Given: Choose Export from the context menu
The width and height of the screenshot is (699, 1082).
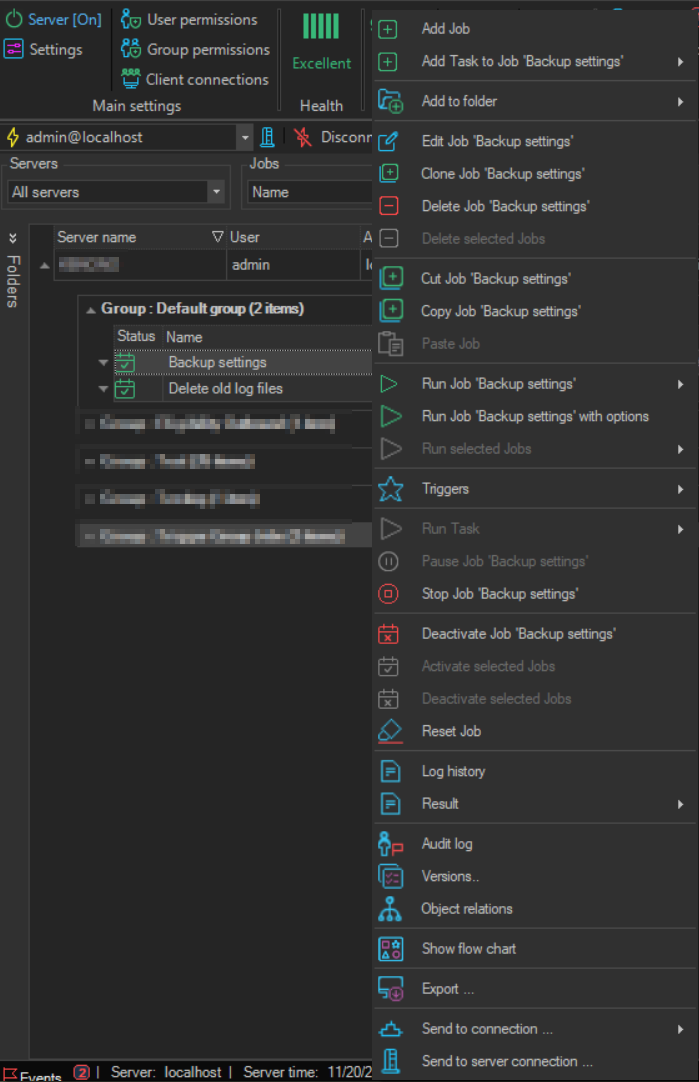Looking at the screenshot, I should [x=447, y=989].
